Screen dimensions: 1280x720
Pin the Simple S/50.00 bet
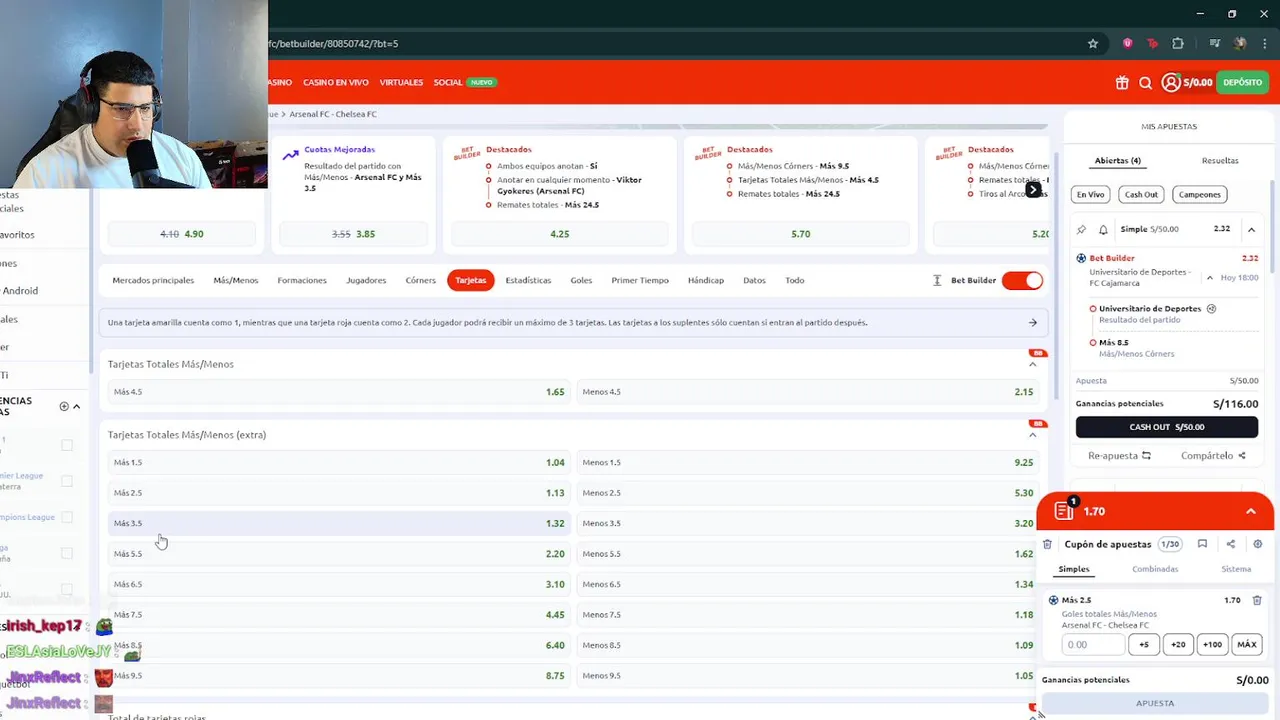[1081, 229]
